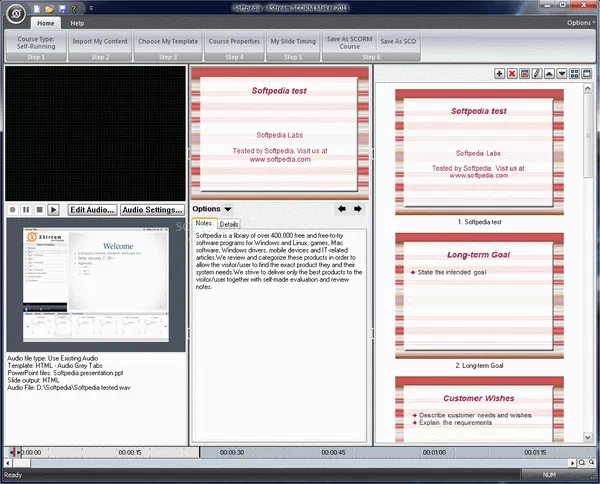
Task: Open the XStream application orb menu
Action: click(x=16, y=14)
